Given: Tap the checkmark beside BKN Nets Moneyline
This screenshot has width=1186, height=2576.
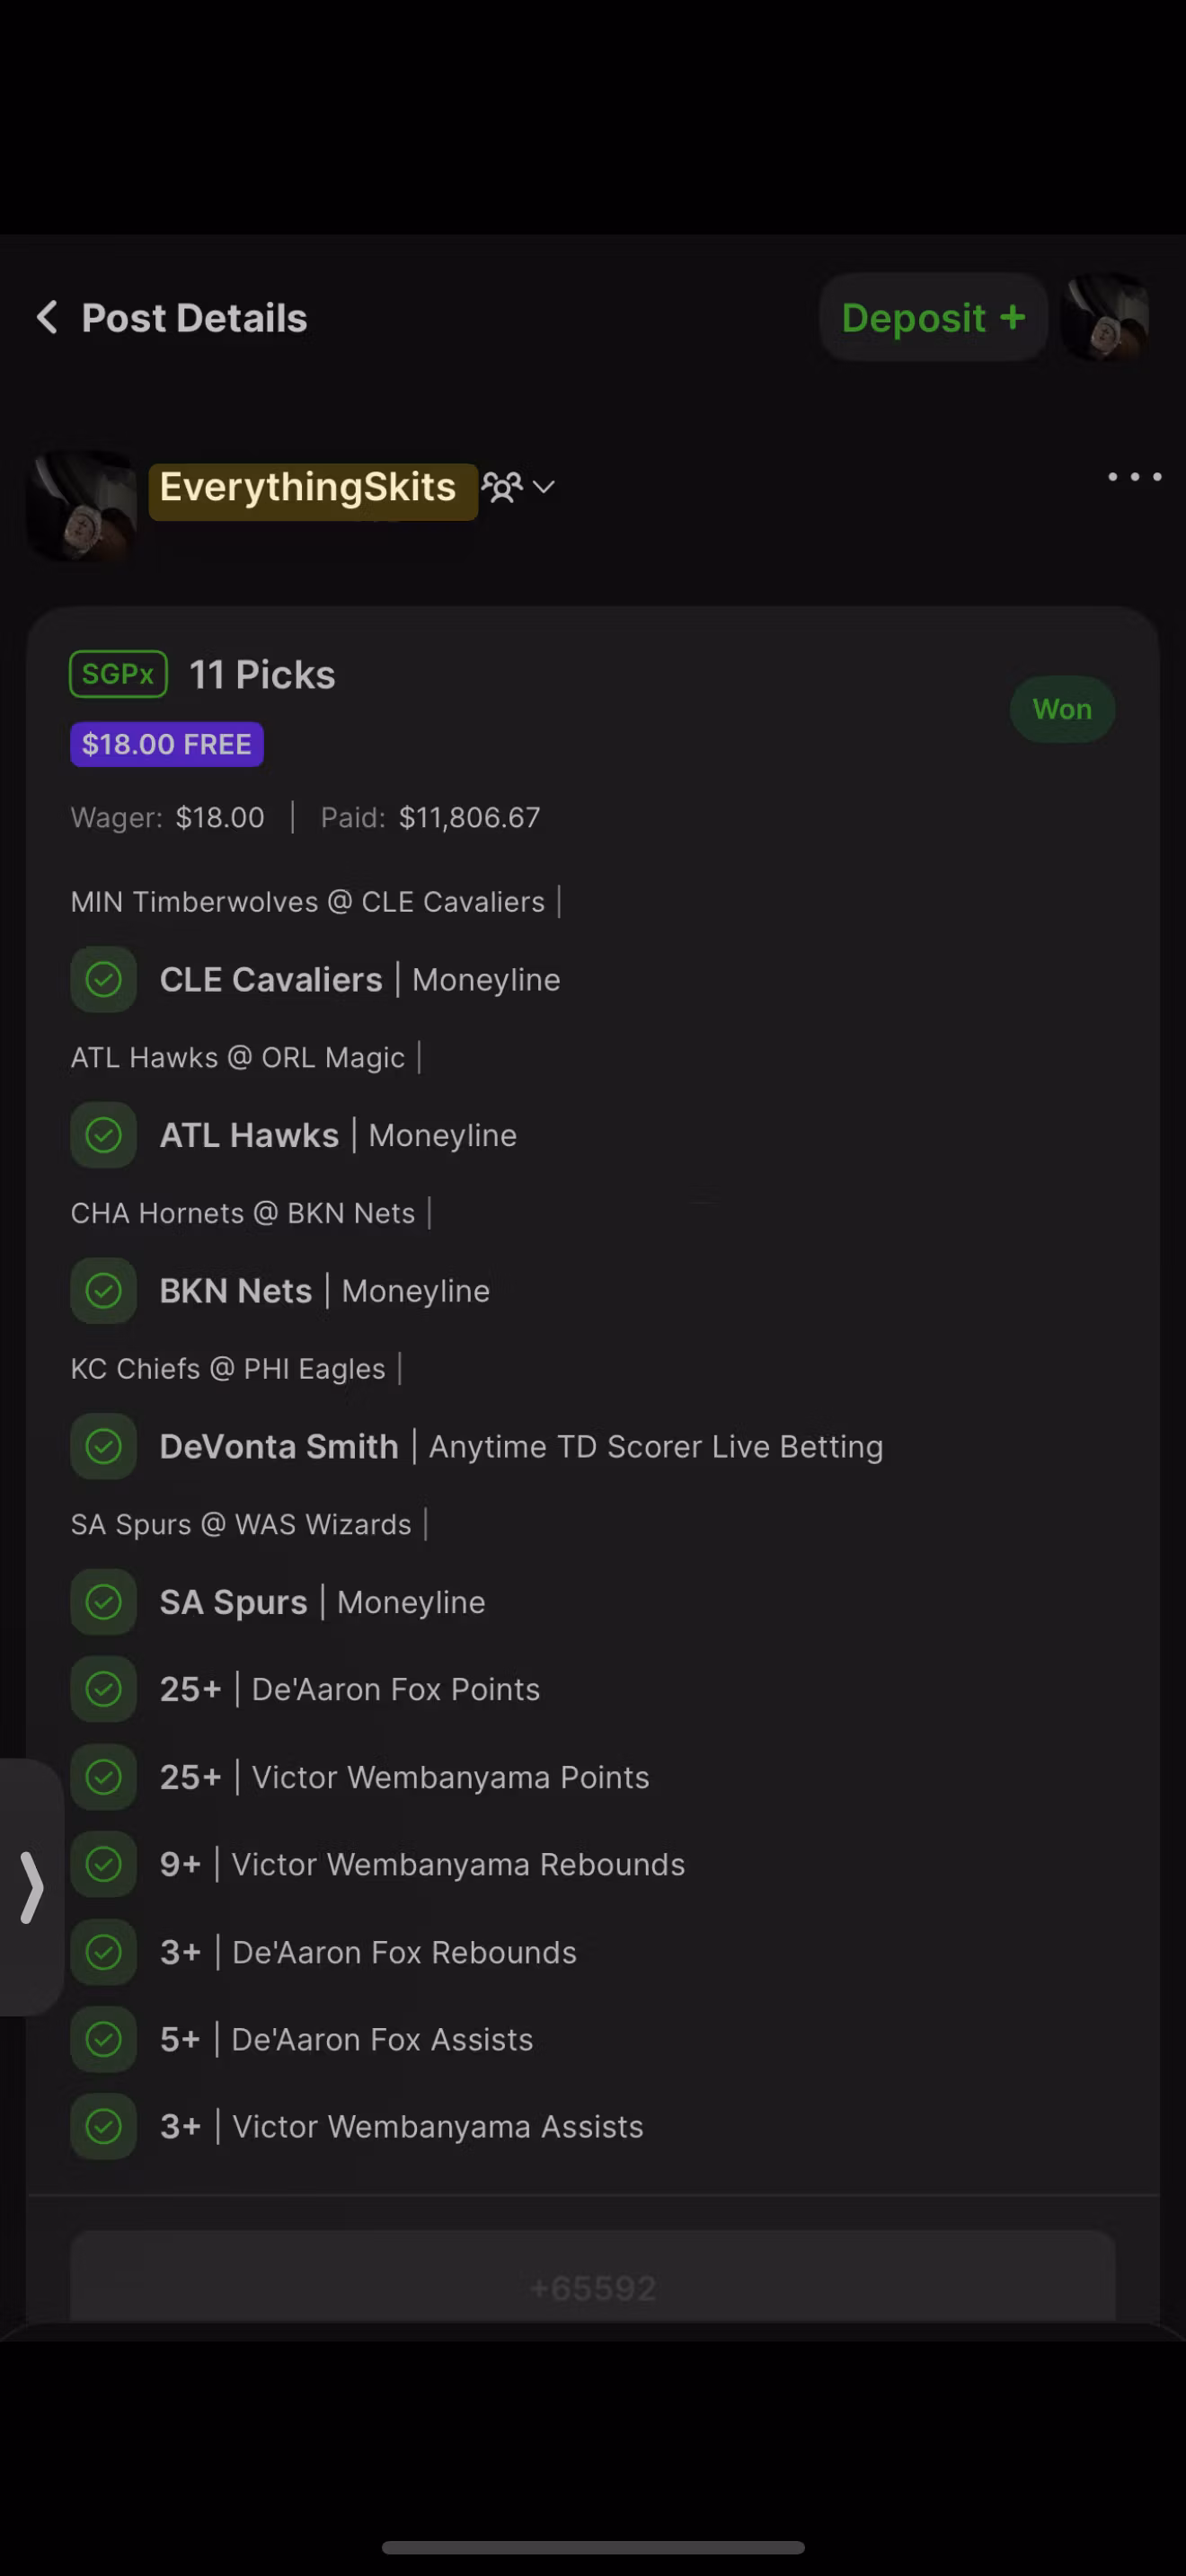Looking at the screenshot, I should (103, 1290).
